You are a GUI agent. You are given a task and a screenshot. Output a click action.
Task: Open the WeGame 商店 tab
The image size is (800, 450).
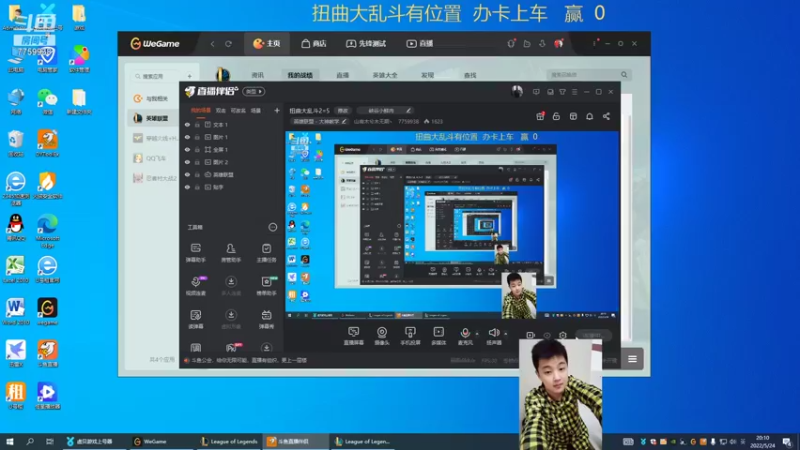(x=314, y=44)
